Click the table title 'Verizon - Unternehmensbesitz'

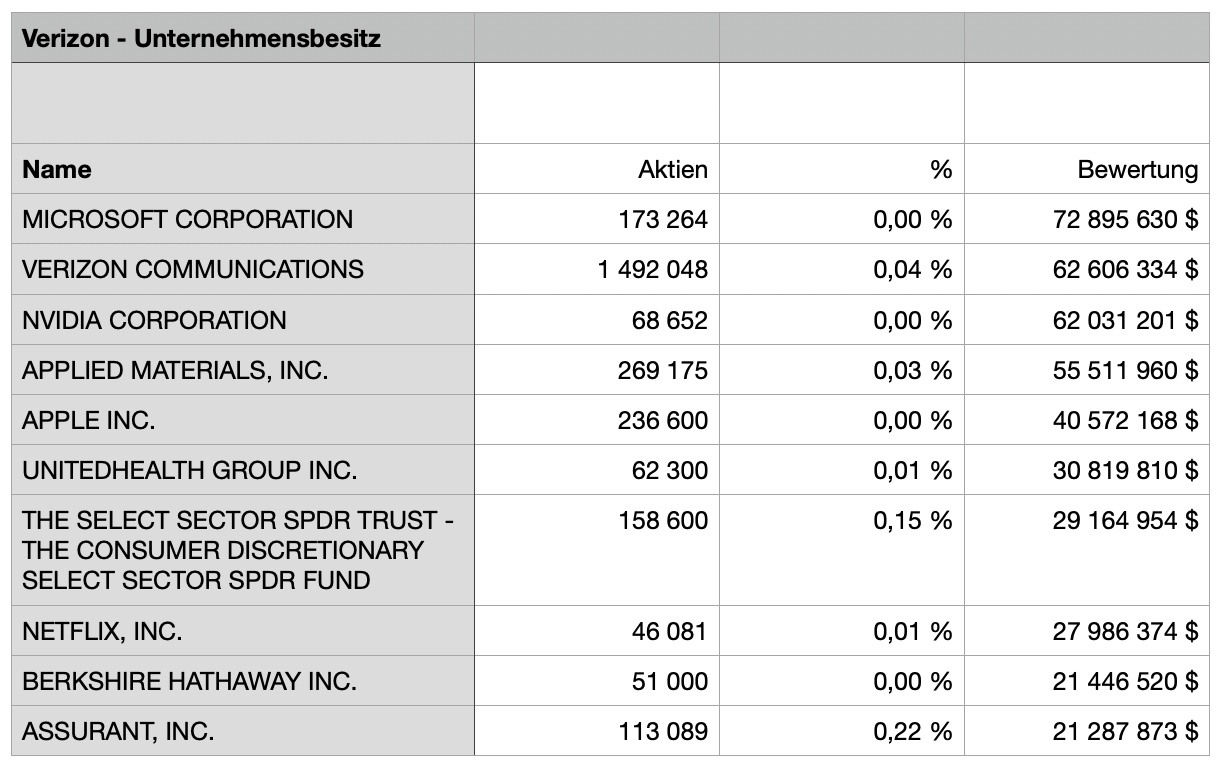(201, 40)
